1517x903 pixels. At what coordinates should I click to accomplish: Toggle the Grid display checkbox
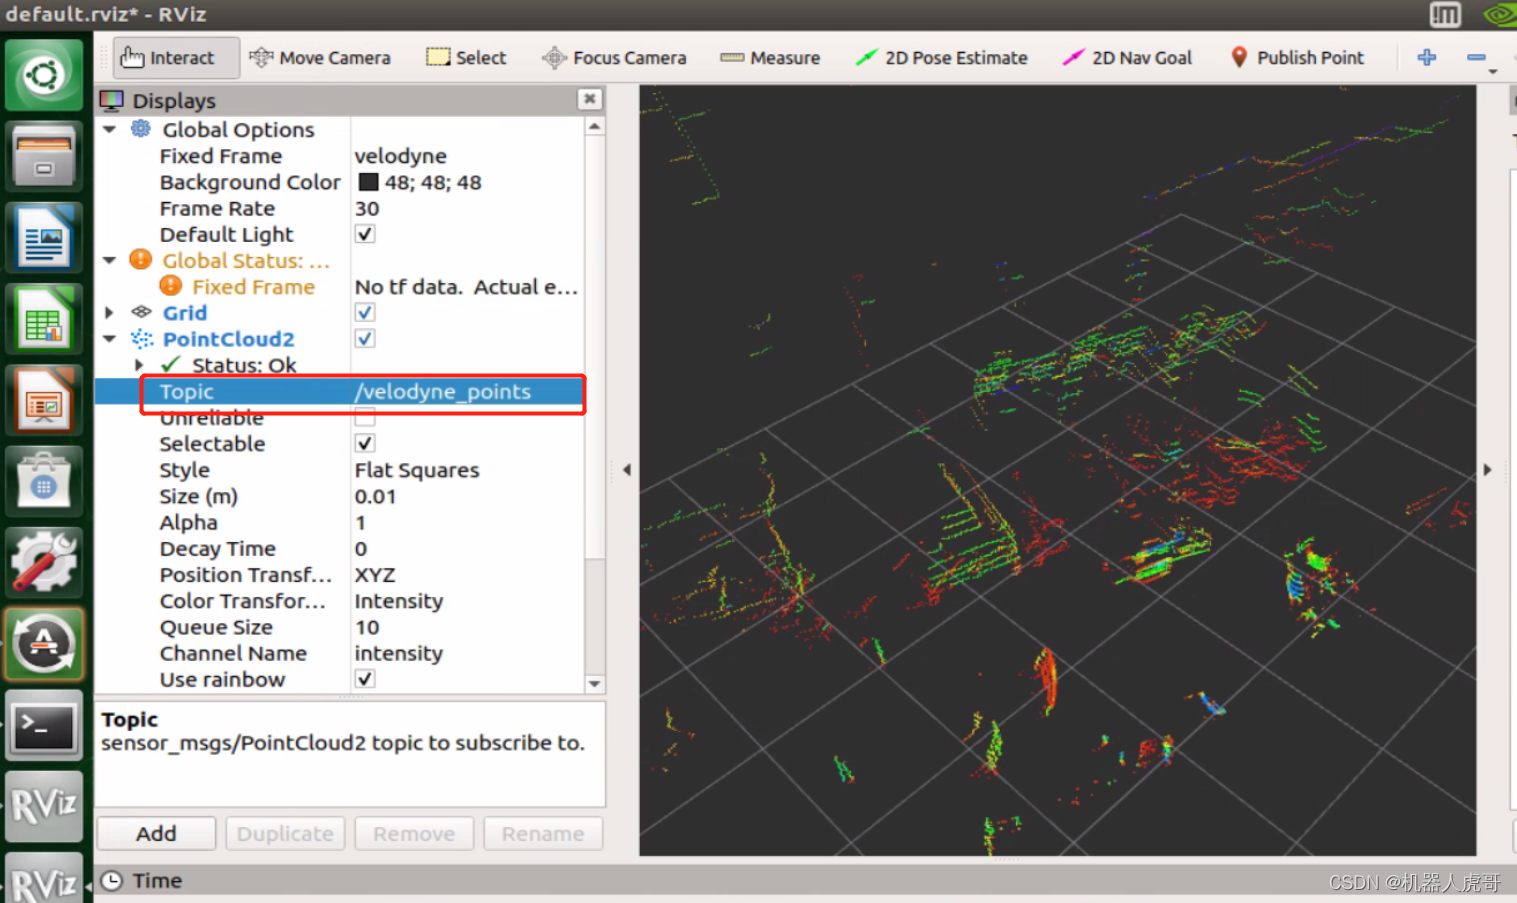click(365, 312)
